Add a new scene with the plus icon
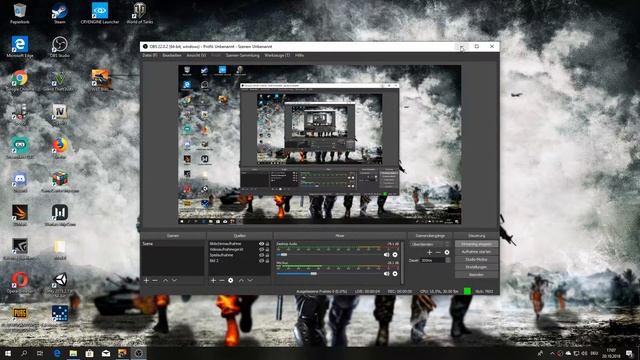Viewport: 640px width, 360px height. [x=146, y=280]
